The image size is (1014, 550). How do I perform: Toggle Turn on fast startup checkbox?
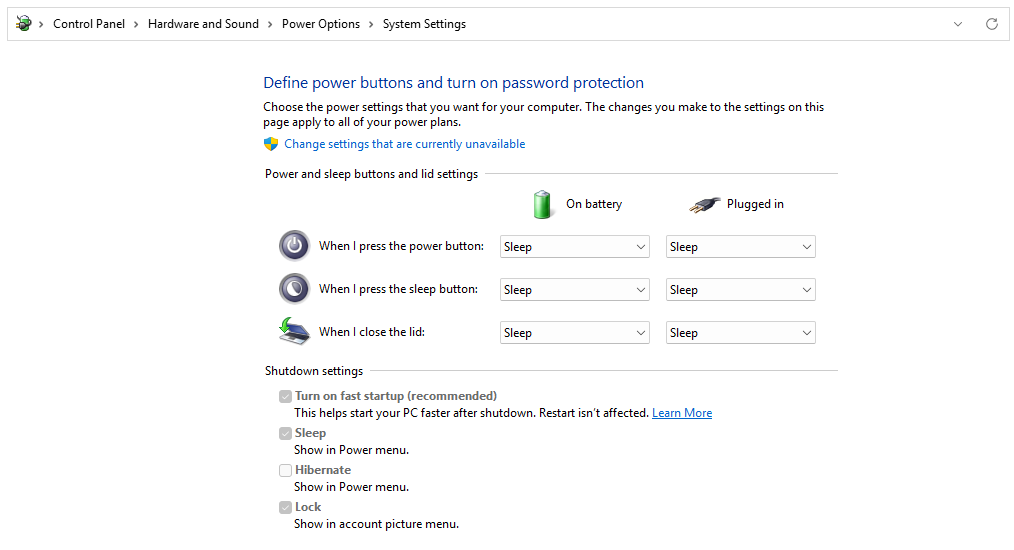(285, 396)
